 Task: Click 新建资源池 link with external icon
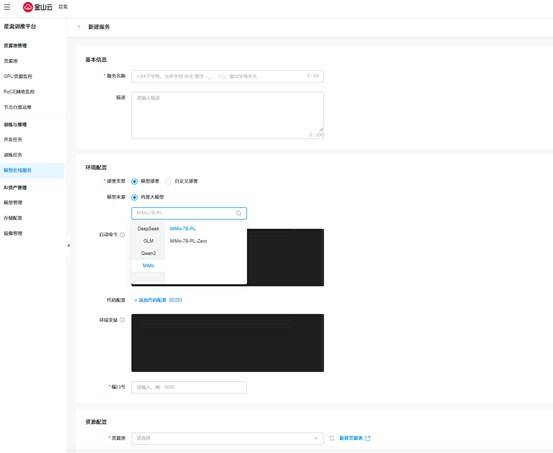point(355,438)
